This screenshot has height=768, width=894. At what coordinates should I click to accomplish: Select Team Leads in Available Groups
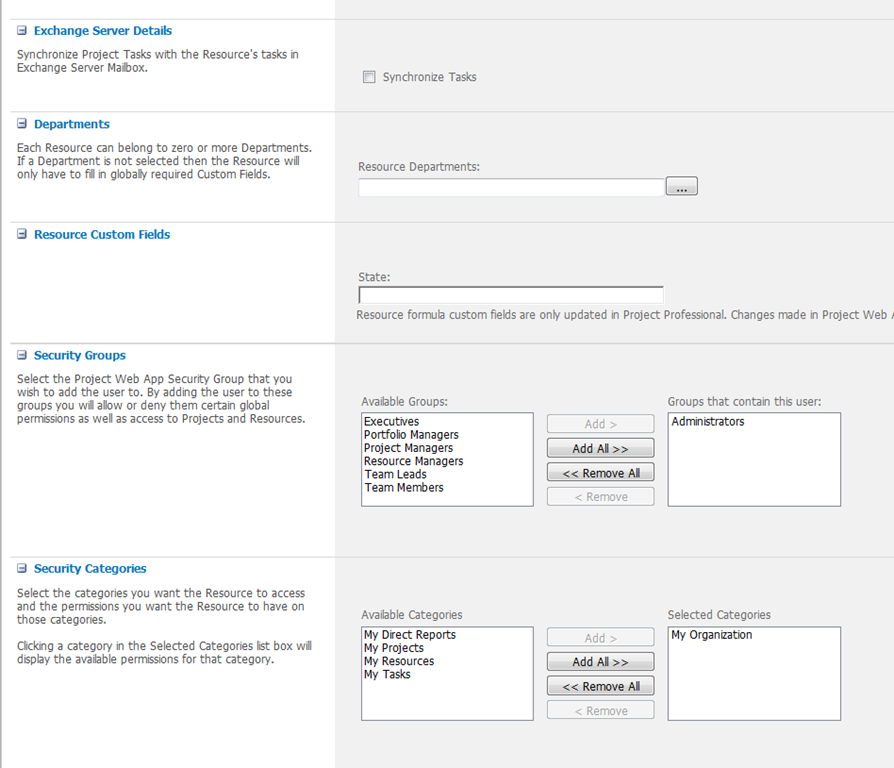[395, 474]
